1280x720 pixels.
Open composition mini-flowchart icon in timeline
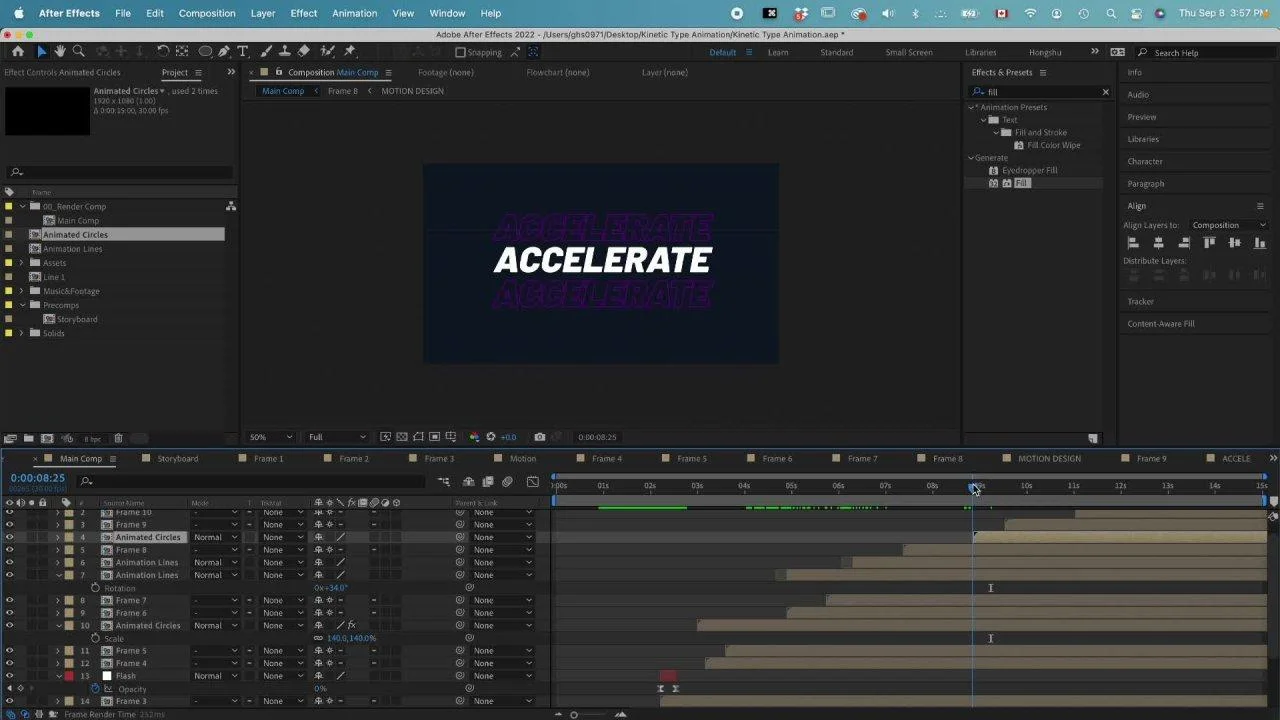[x=443, y=481]
